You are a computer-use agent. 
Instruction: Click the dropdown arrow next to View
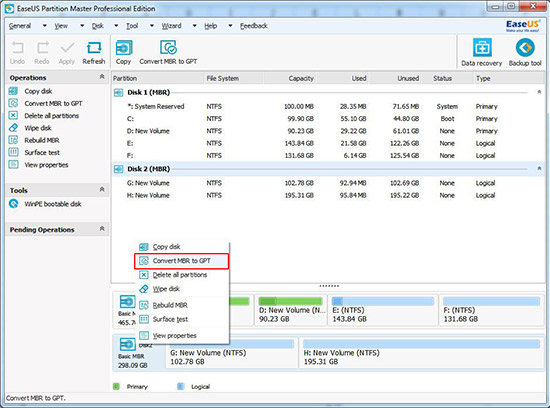(82, 26)
